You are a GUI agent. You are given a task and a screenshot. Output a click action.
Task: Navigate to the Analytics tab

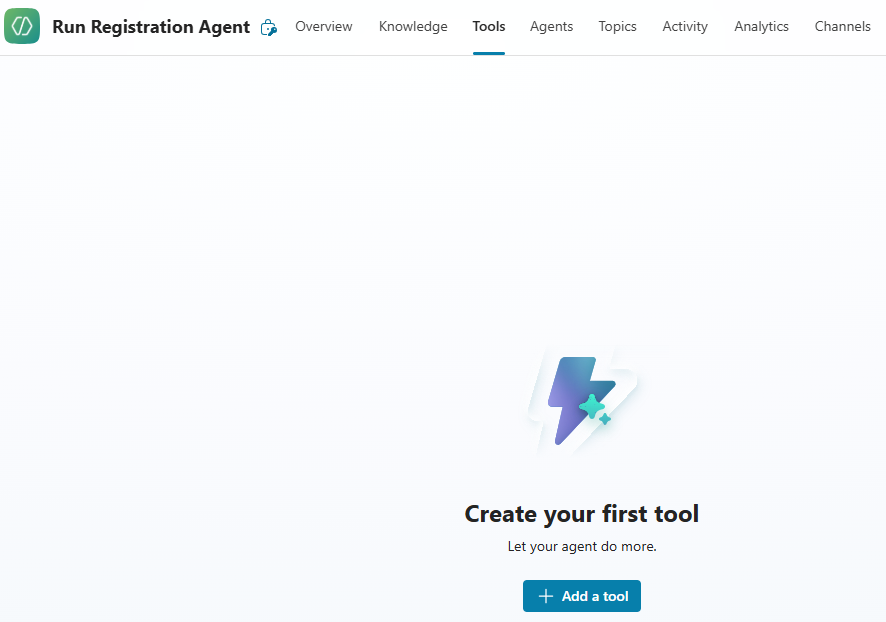(761, 27)
